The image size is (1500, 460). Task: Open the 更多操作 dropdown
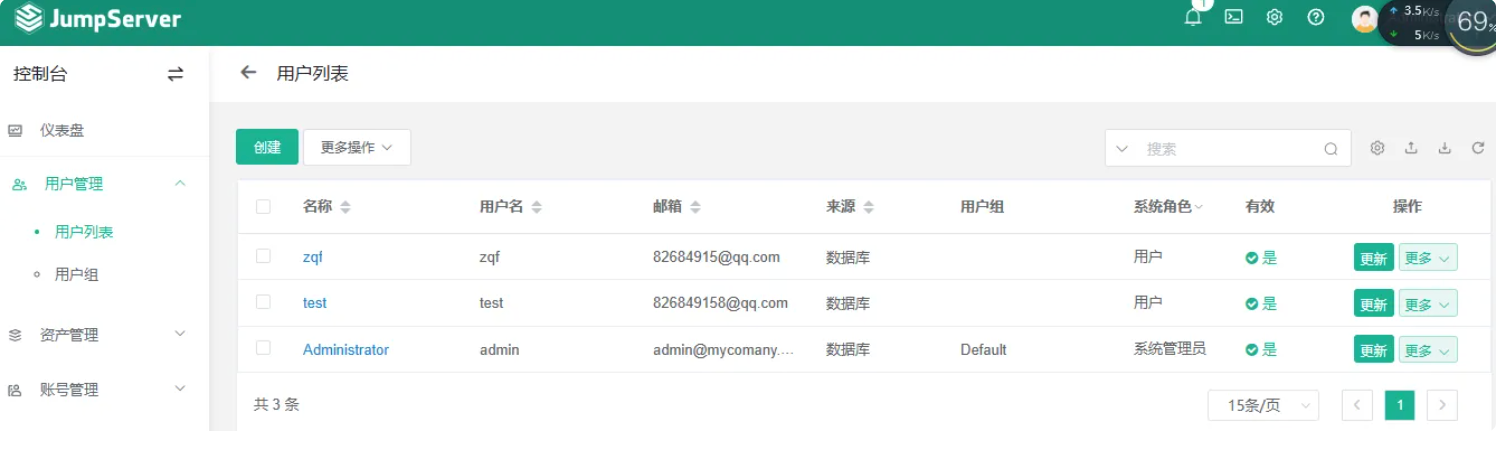click(x=357, y=147)
